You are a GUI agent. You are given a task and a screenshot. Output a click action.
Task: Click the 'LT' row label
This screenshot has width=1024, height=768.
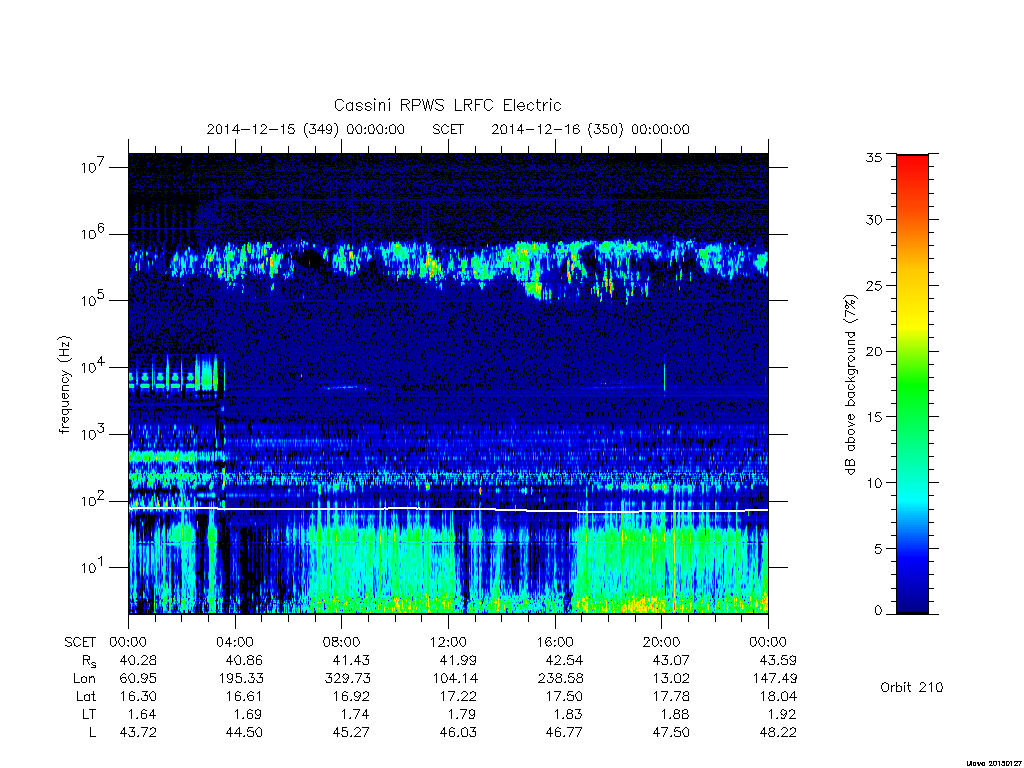pos(89,714)
